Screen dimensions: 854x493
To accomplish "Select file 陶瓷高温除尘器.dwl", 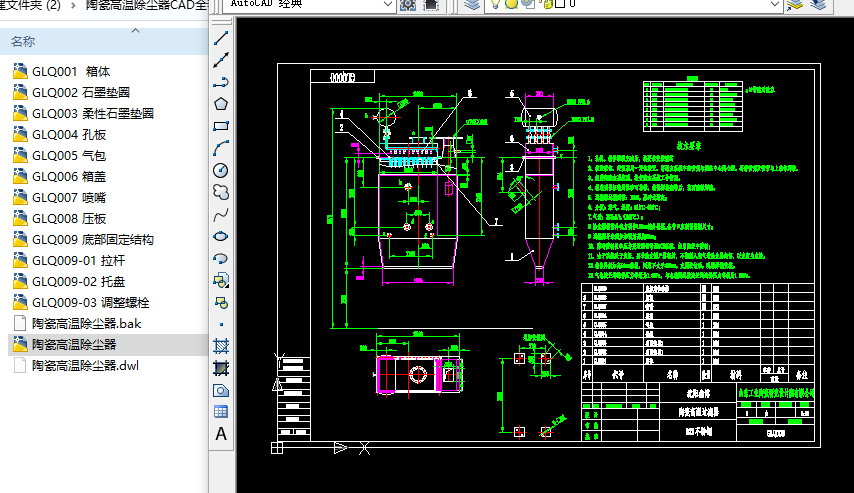I will tap(85, 366).
